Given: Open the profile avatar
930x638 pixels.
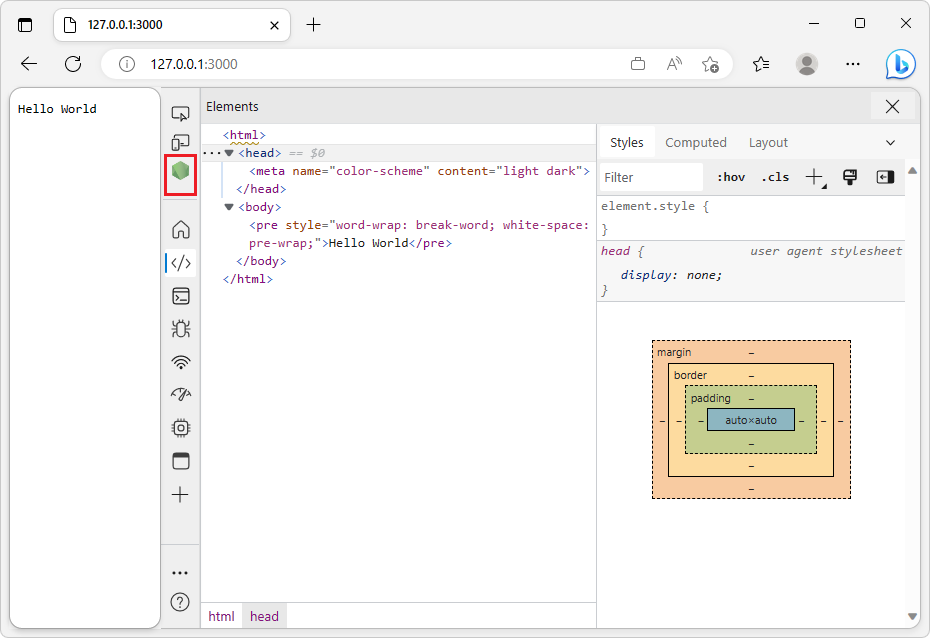Looking at the screenshot, I should (x=807, y=64).
